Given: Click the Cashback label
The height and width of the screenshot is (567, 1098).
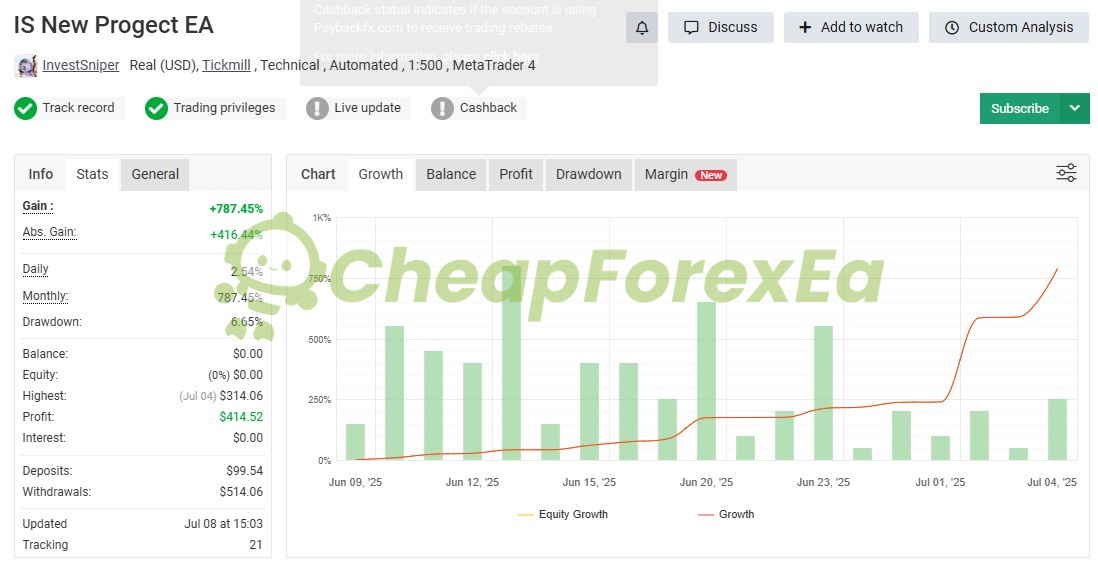Looking at the screenshot, I should coord(489,108).
